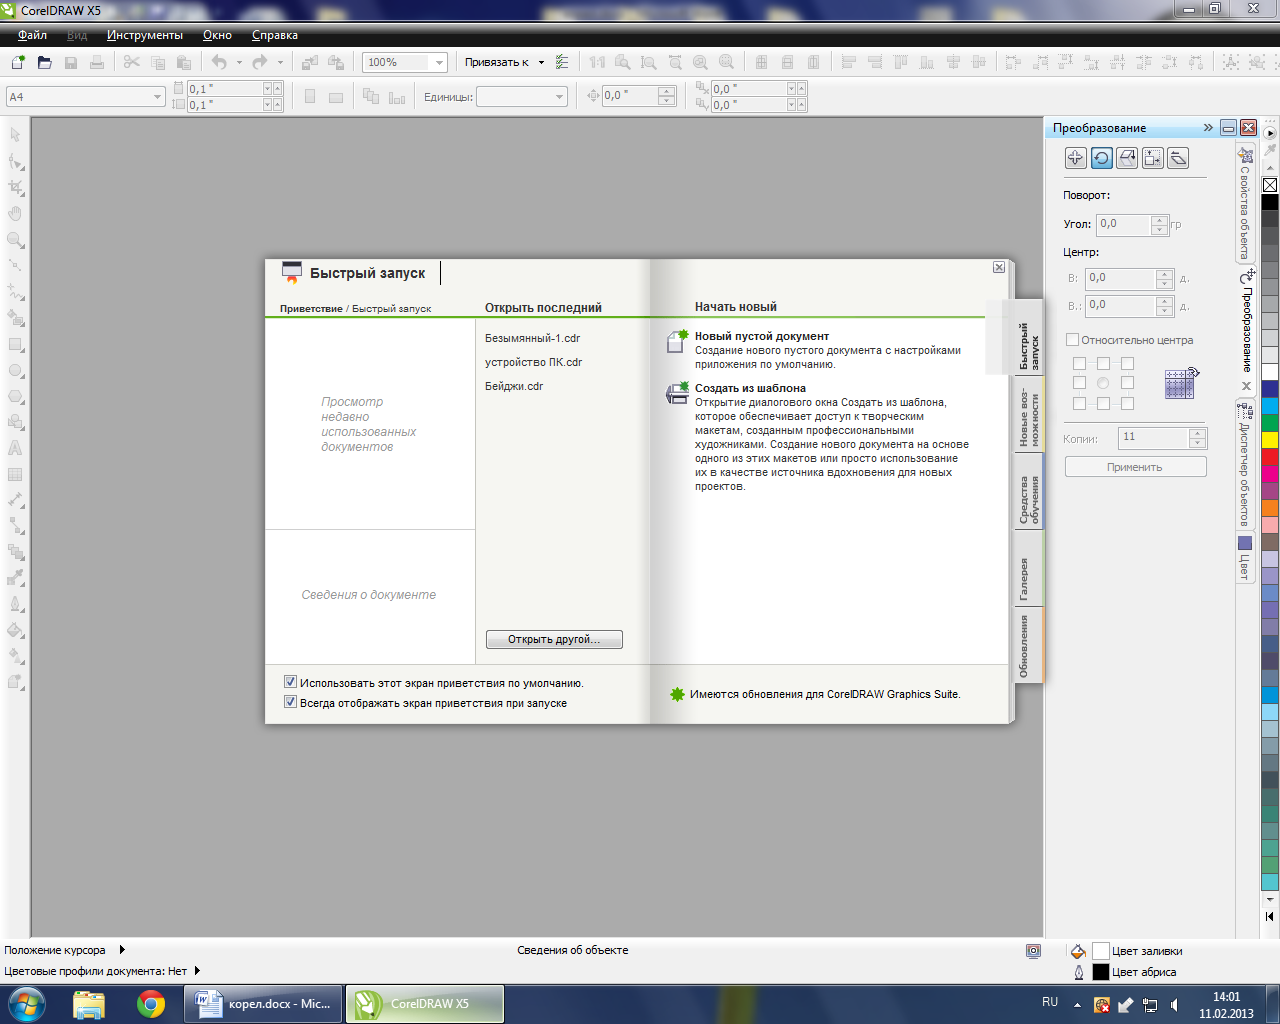This screenshot has width=1280, height=1024.
Task: Open the Окно menu
Action: (217, 35)
